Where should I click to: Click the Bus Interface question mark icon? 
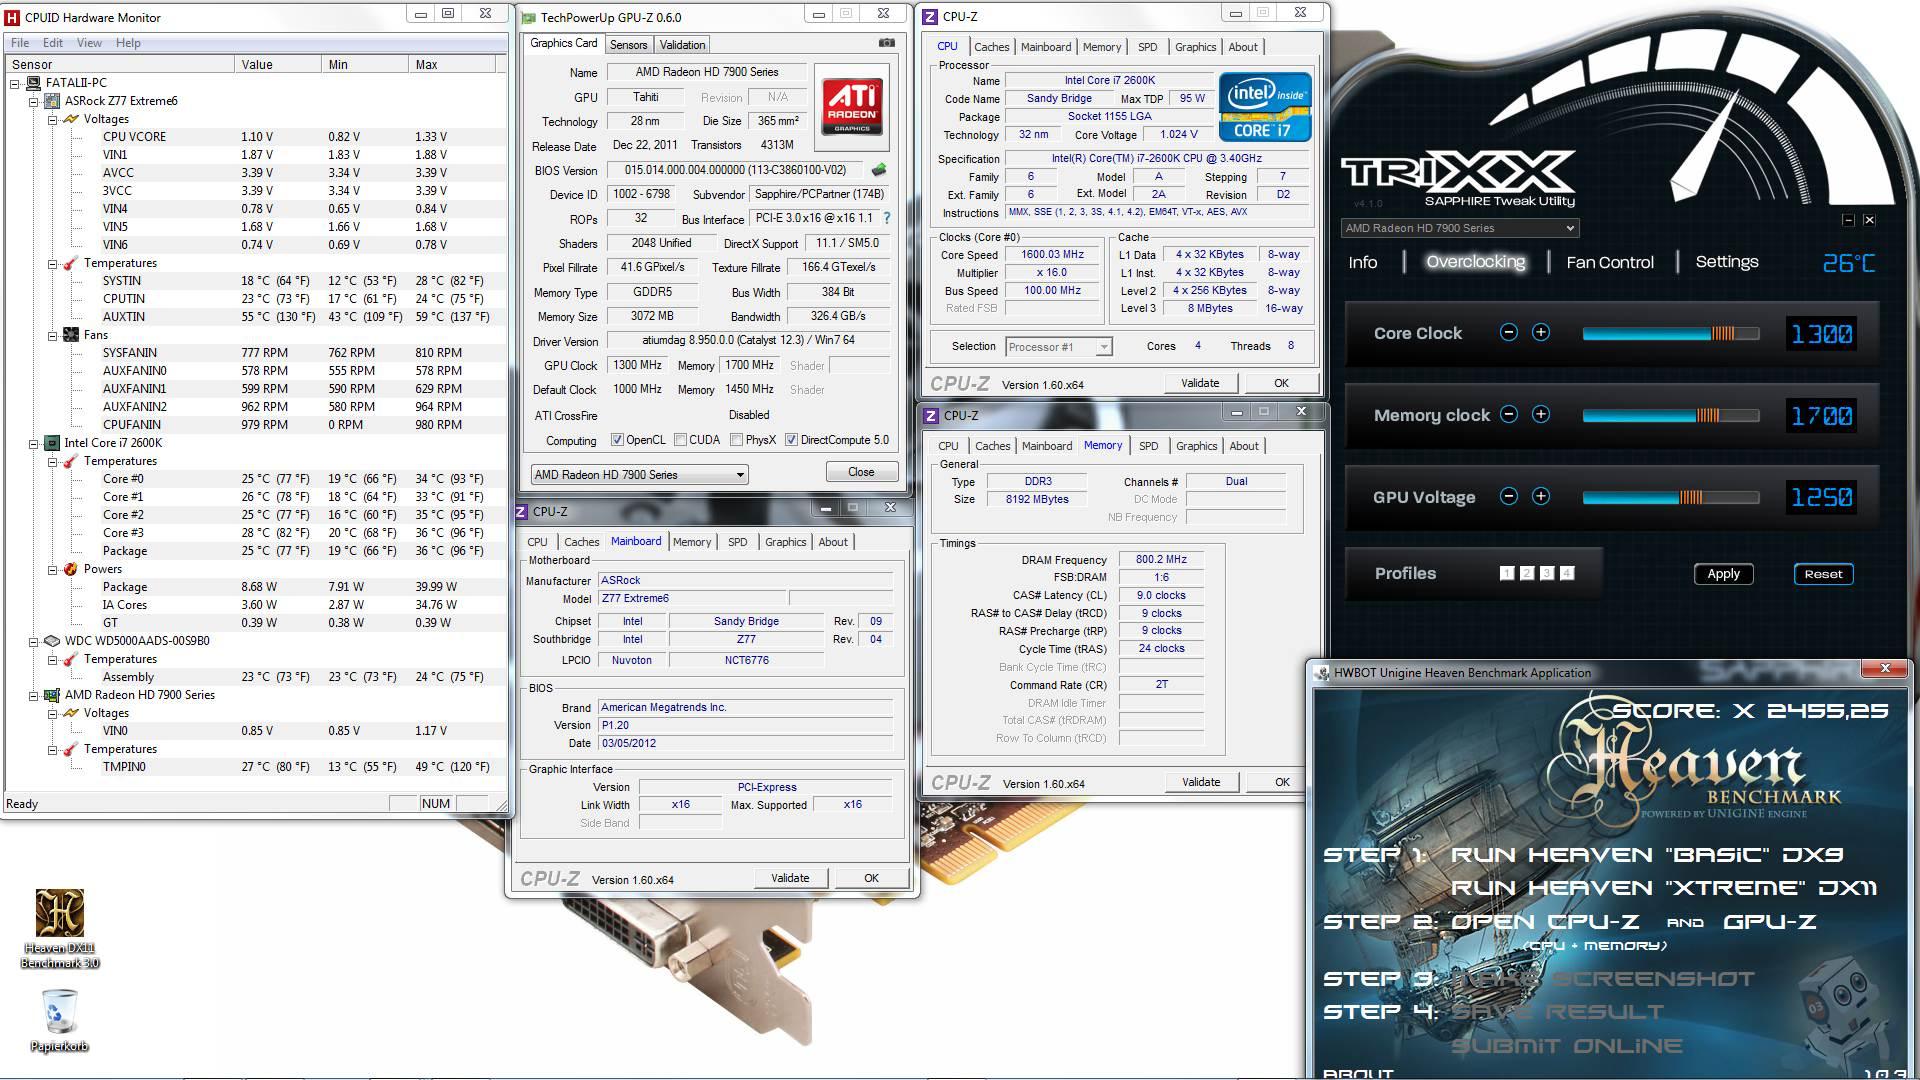(x=886, y=218)
